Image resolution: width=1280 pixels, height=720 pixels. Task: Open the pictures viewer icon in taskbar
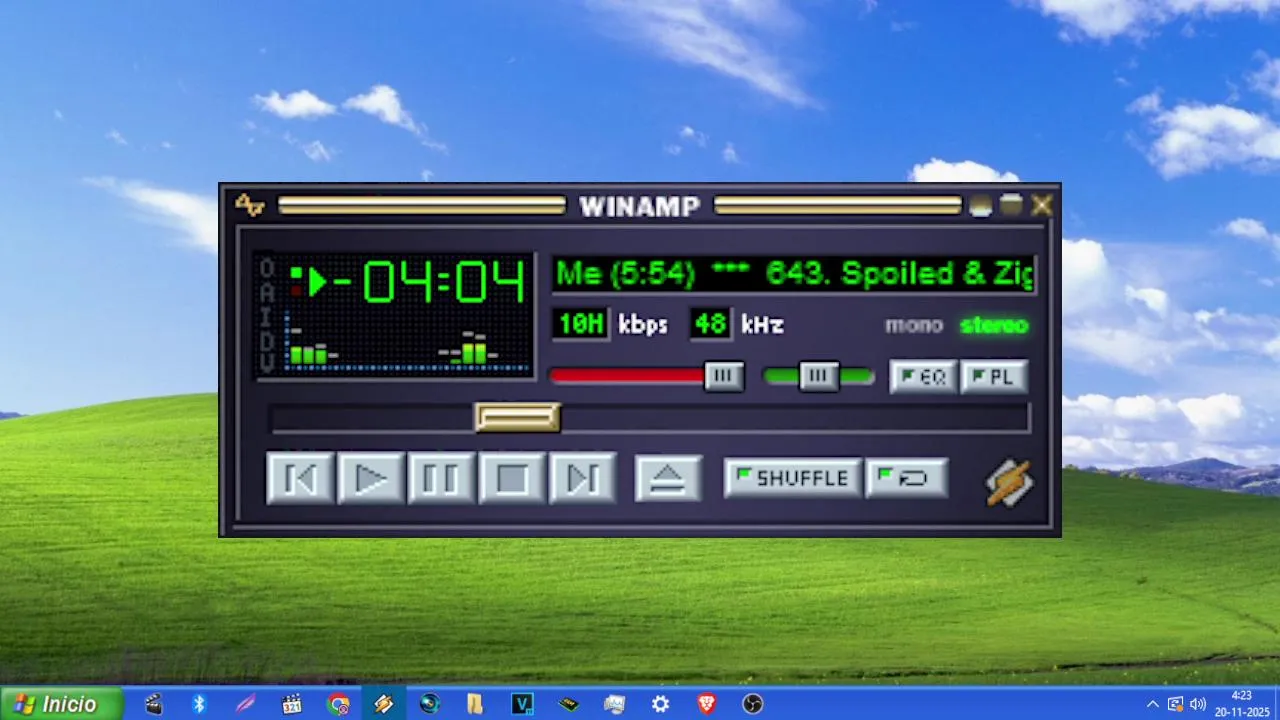[x=614, y=704]
